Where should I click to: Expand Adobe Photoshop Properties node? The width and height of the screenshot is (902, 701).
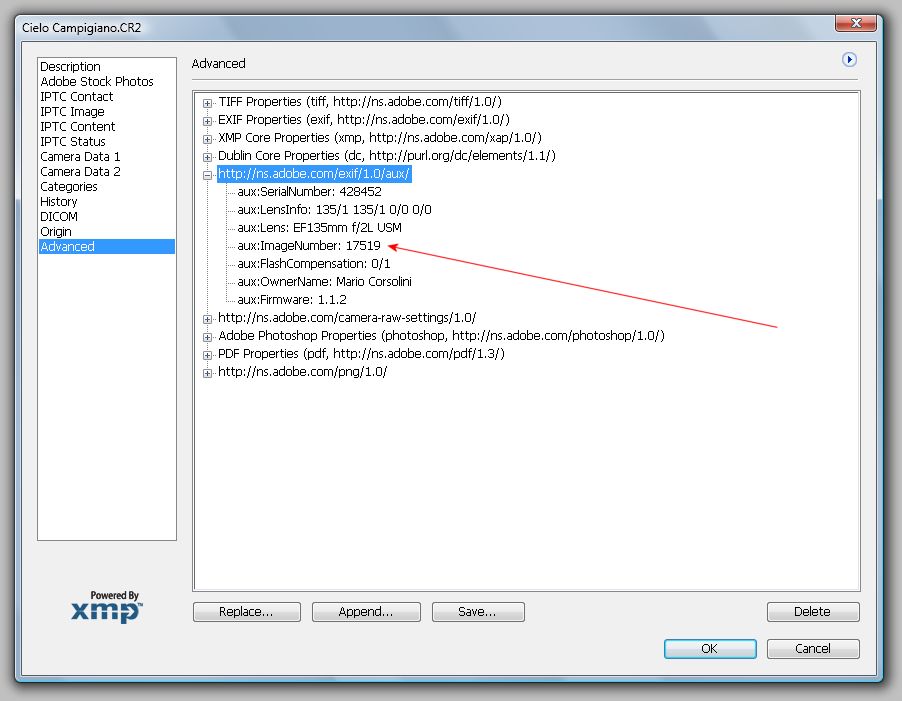[208, 336]
